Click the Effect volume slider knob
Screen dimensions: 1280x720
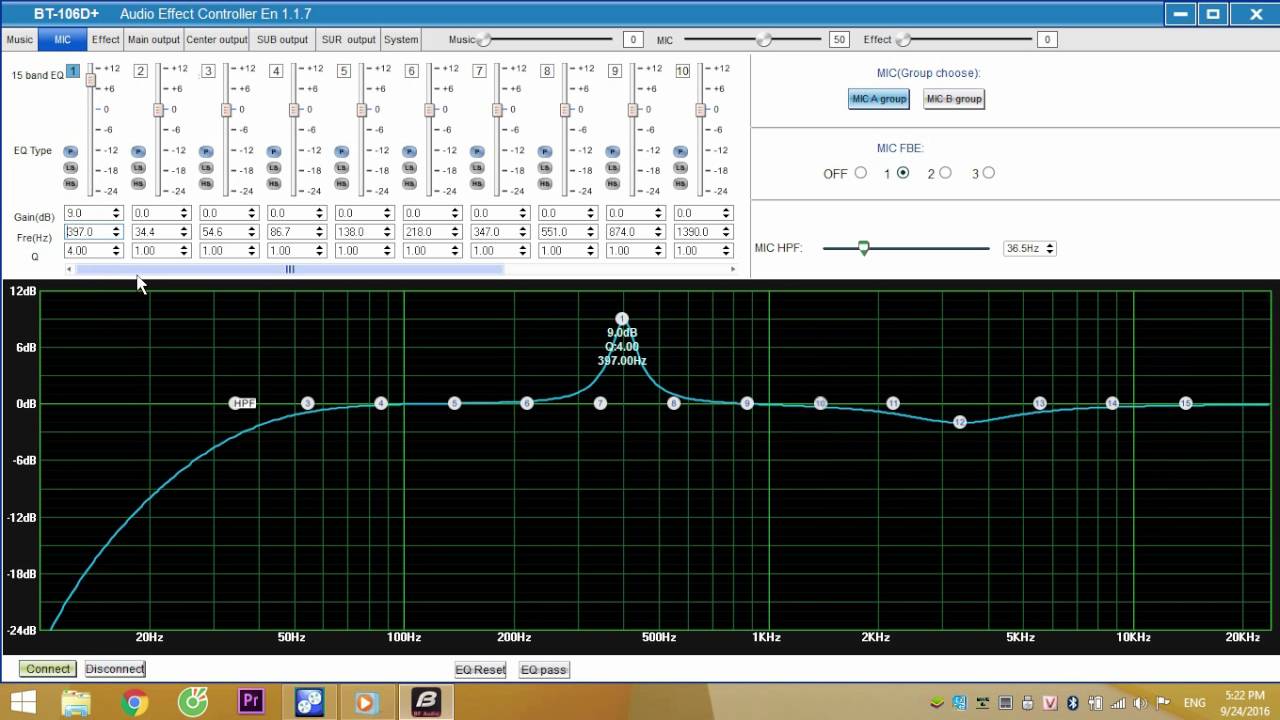tap(903, 40)
